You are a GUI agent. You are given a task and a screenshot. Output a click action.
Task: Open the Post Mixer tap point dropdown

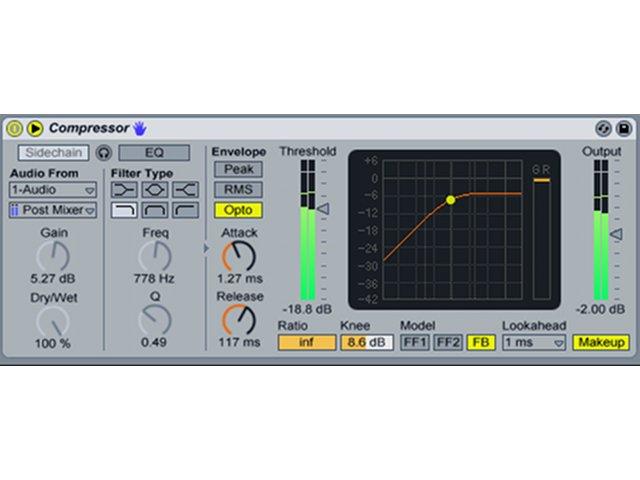tap(53, 210)
